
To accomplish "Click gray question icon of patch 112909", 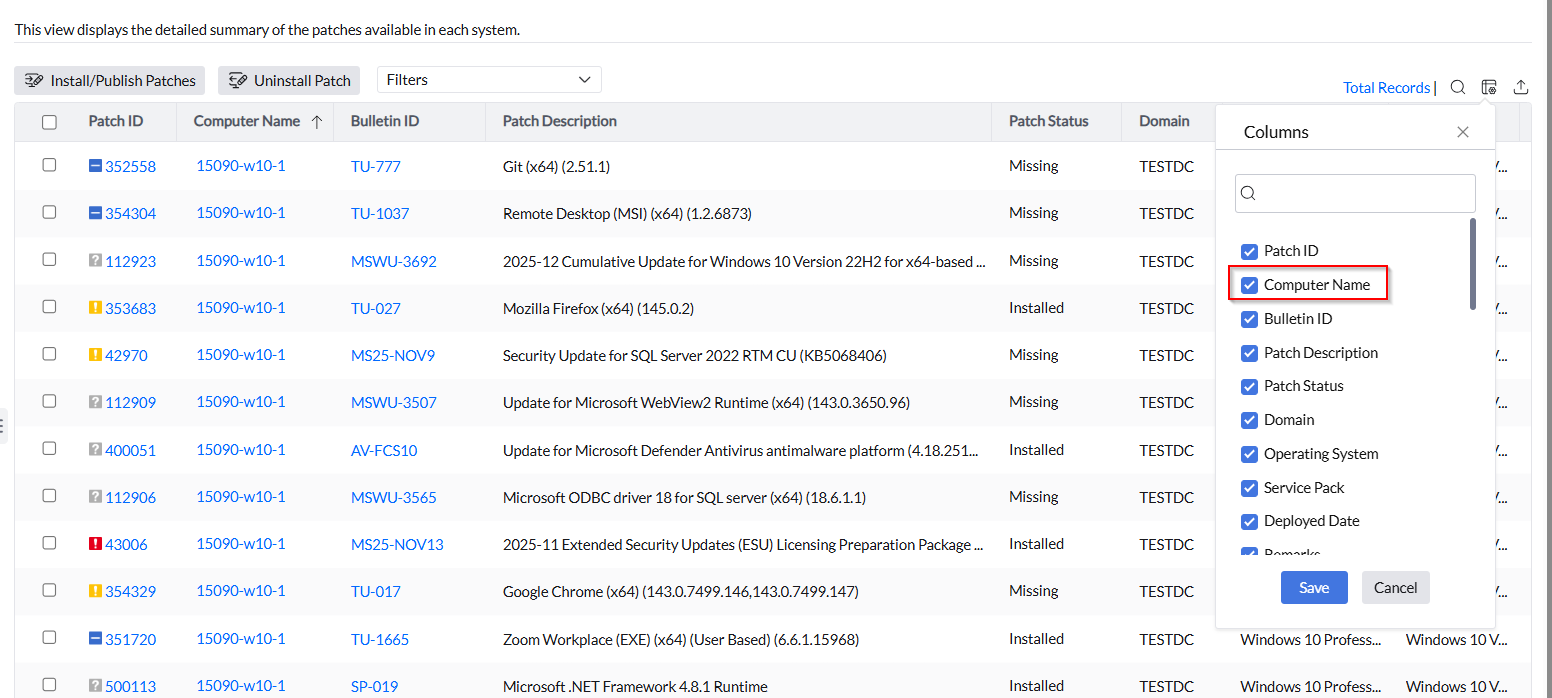I will [x=96, y=402].
